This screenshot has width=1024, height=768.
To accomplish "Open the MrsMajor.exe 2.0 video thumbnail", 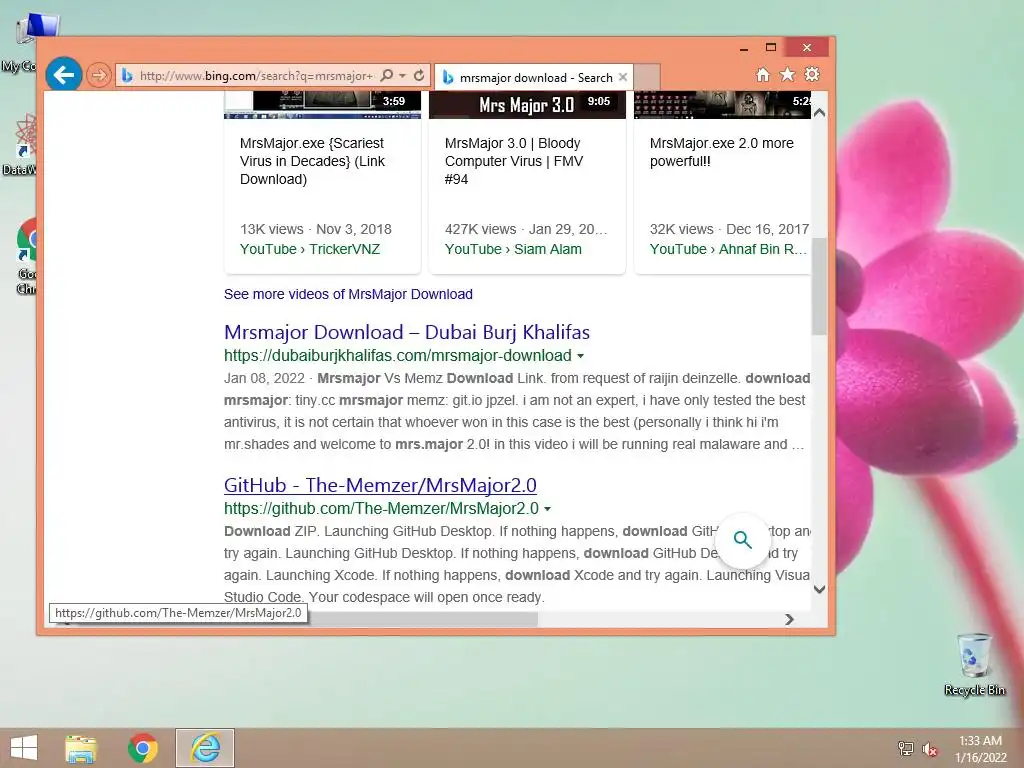I will [722, 104].
